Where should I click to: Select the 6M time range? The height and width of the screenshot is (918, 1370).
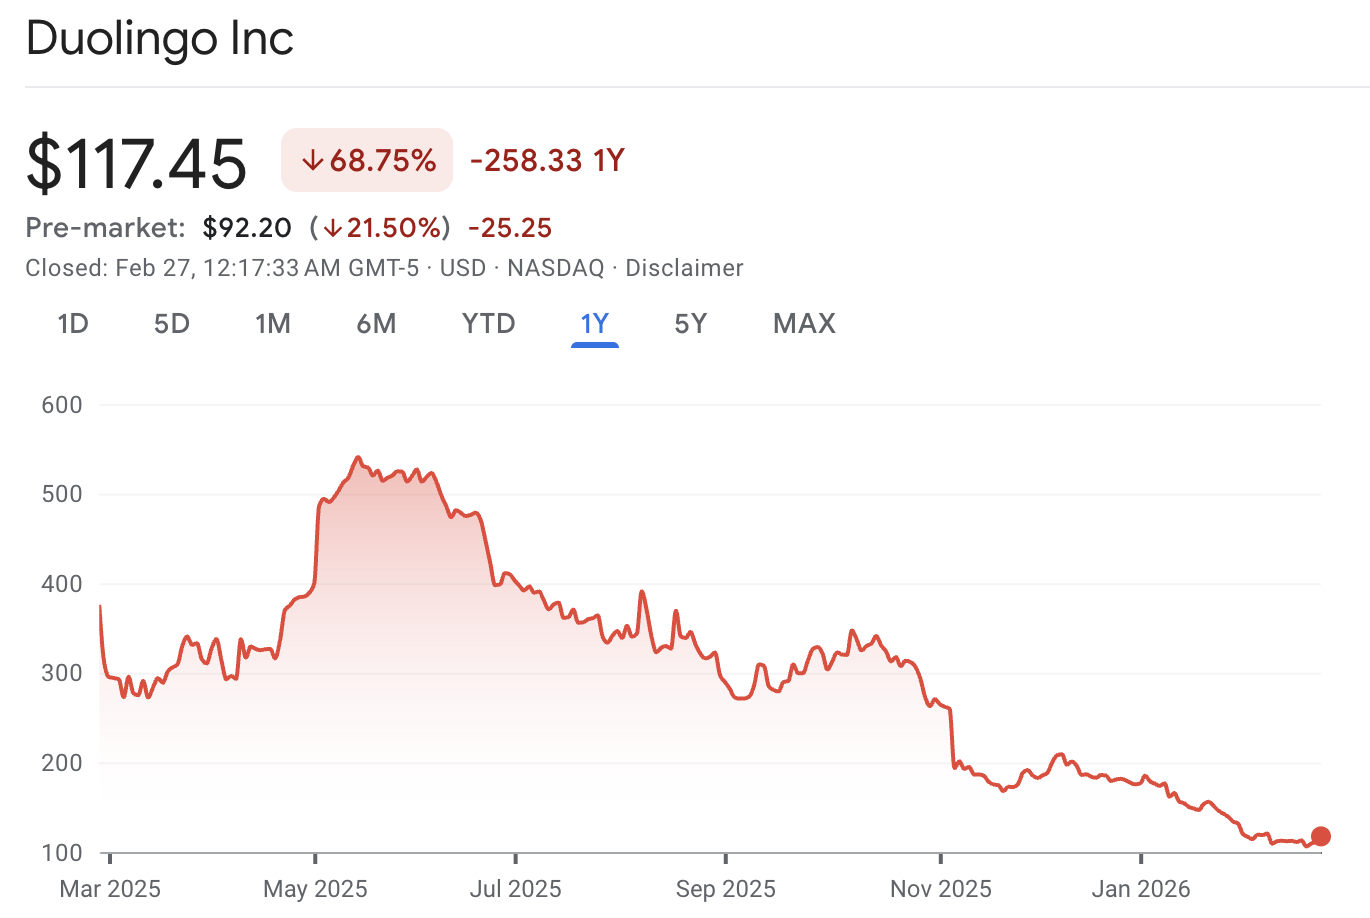[x=376, y=324]
